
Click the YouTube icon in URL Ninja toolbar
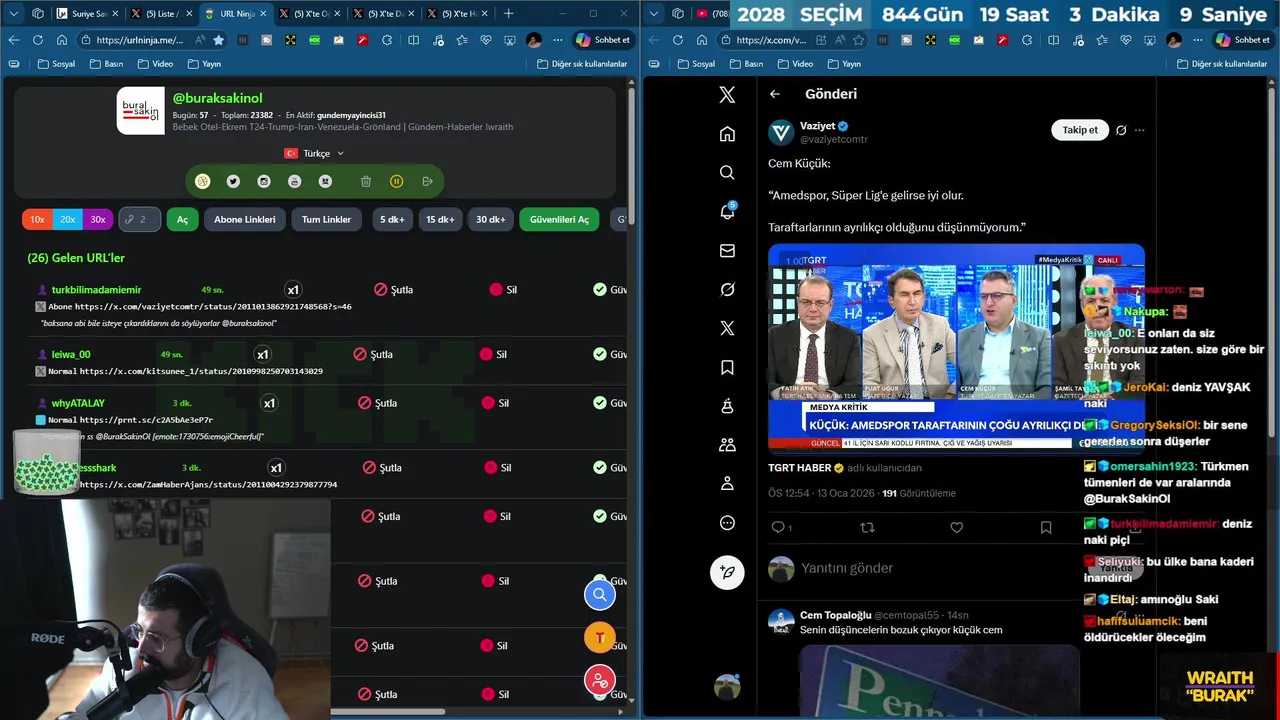[294, 181]
